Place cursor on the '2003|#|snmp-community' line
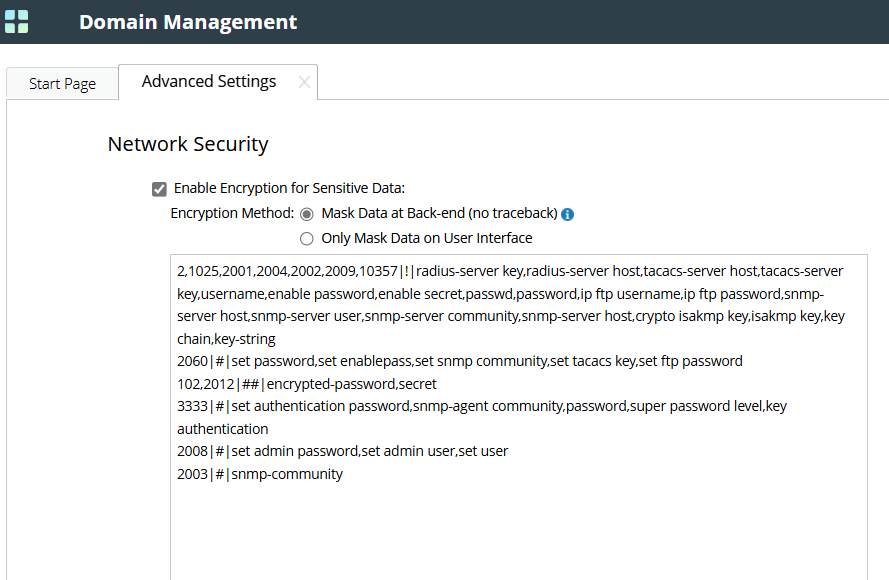Viewport: 889px width, 580px height. point(260,474)
